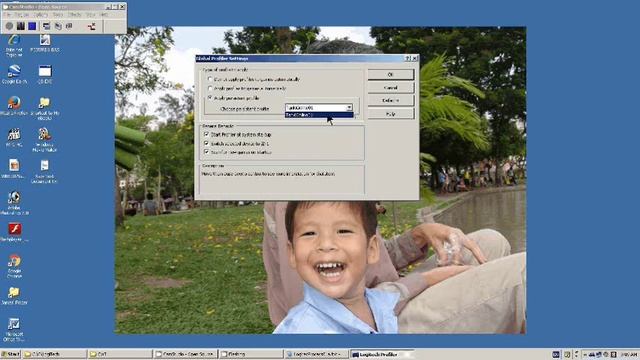
Task: Click the fifth CamStudio toolbar icon
Action: (x=58, y=26)
